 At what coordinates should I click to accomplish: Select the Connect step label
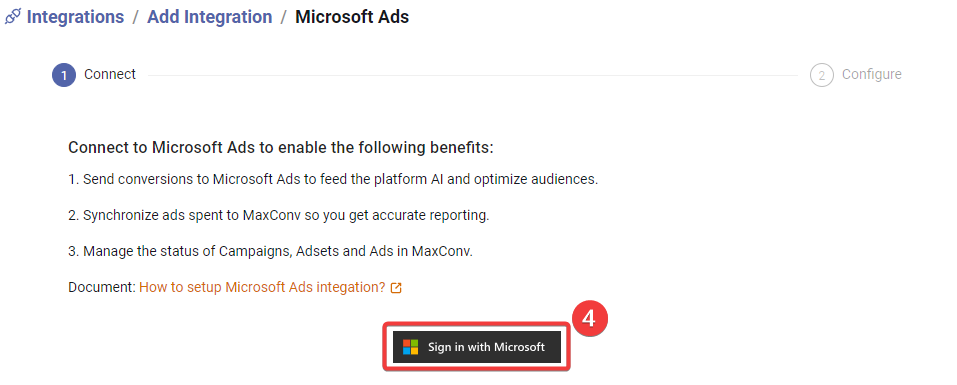(110, 74)
